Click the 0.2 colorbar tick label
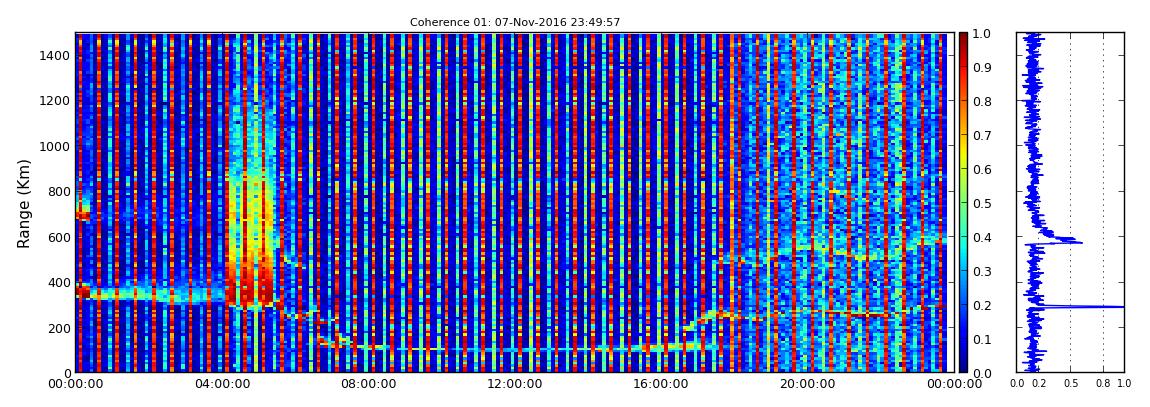 [x=983, y=305]
